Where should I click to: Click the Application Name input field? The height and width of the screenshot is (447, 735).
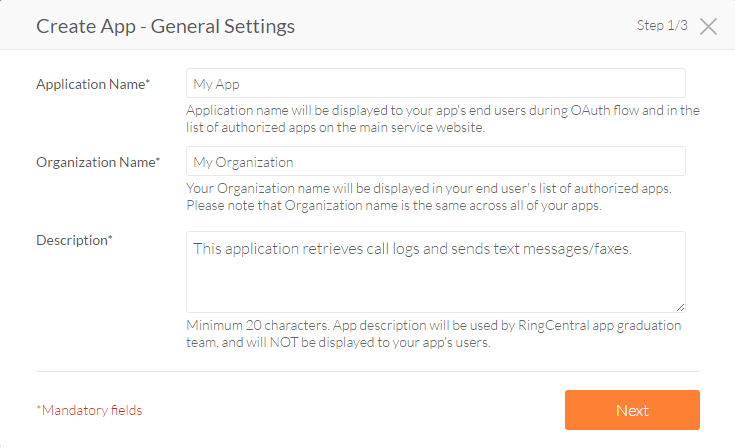pos(435,84)
